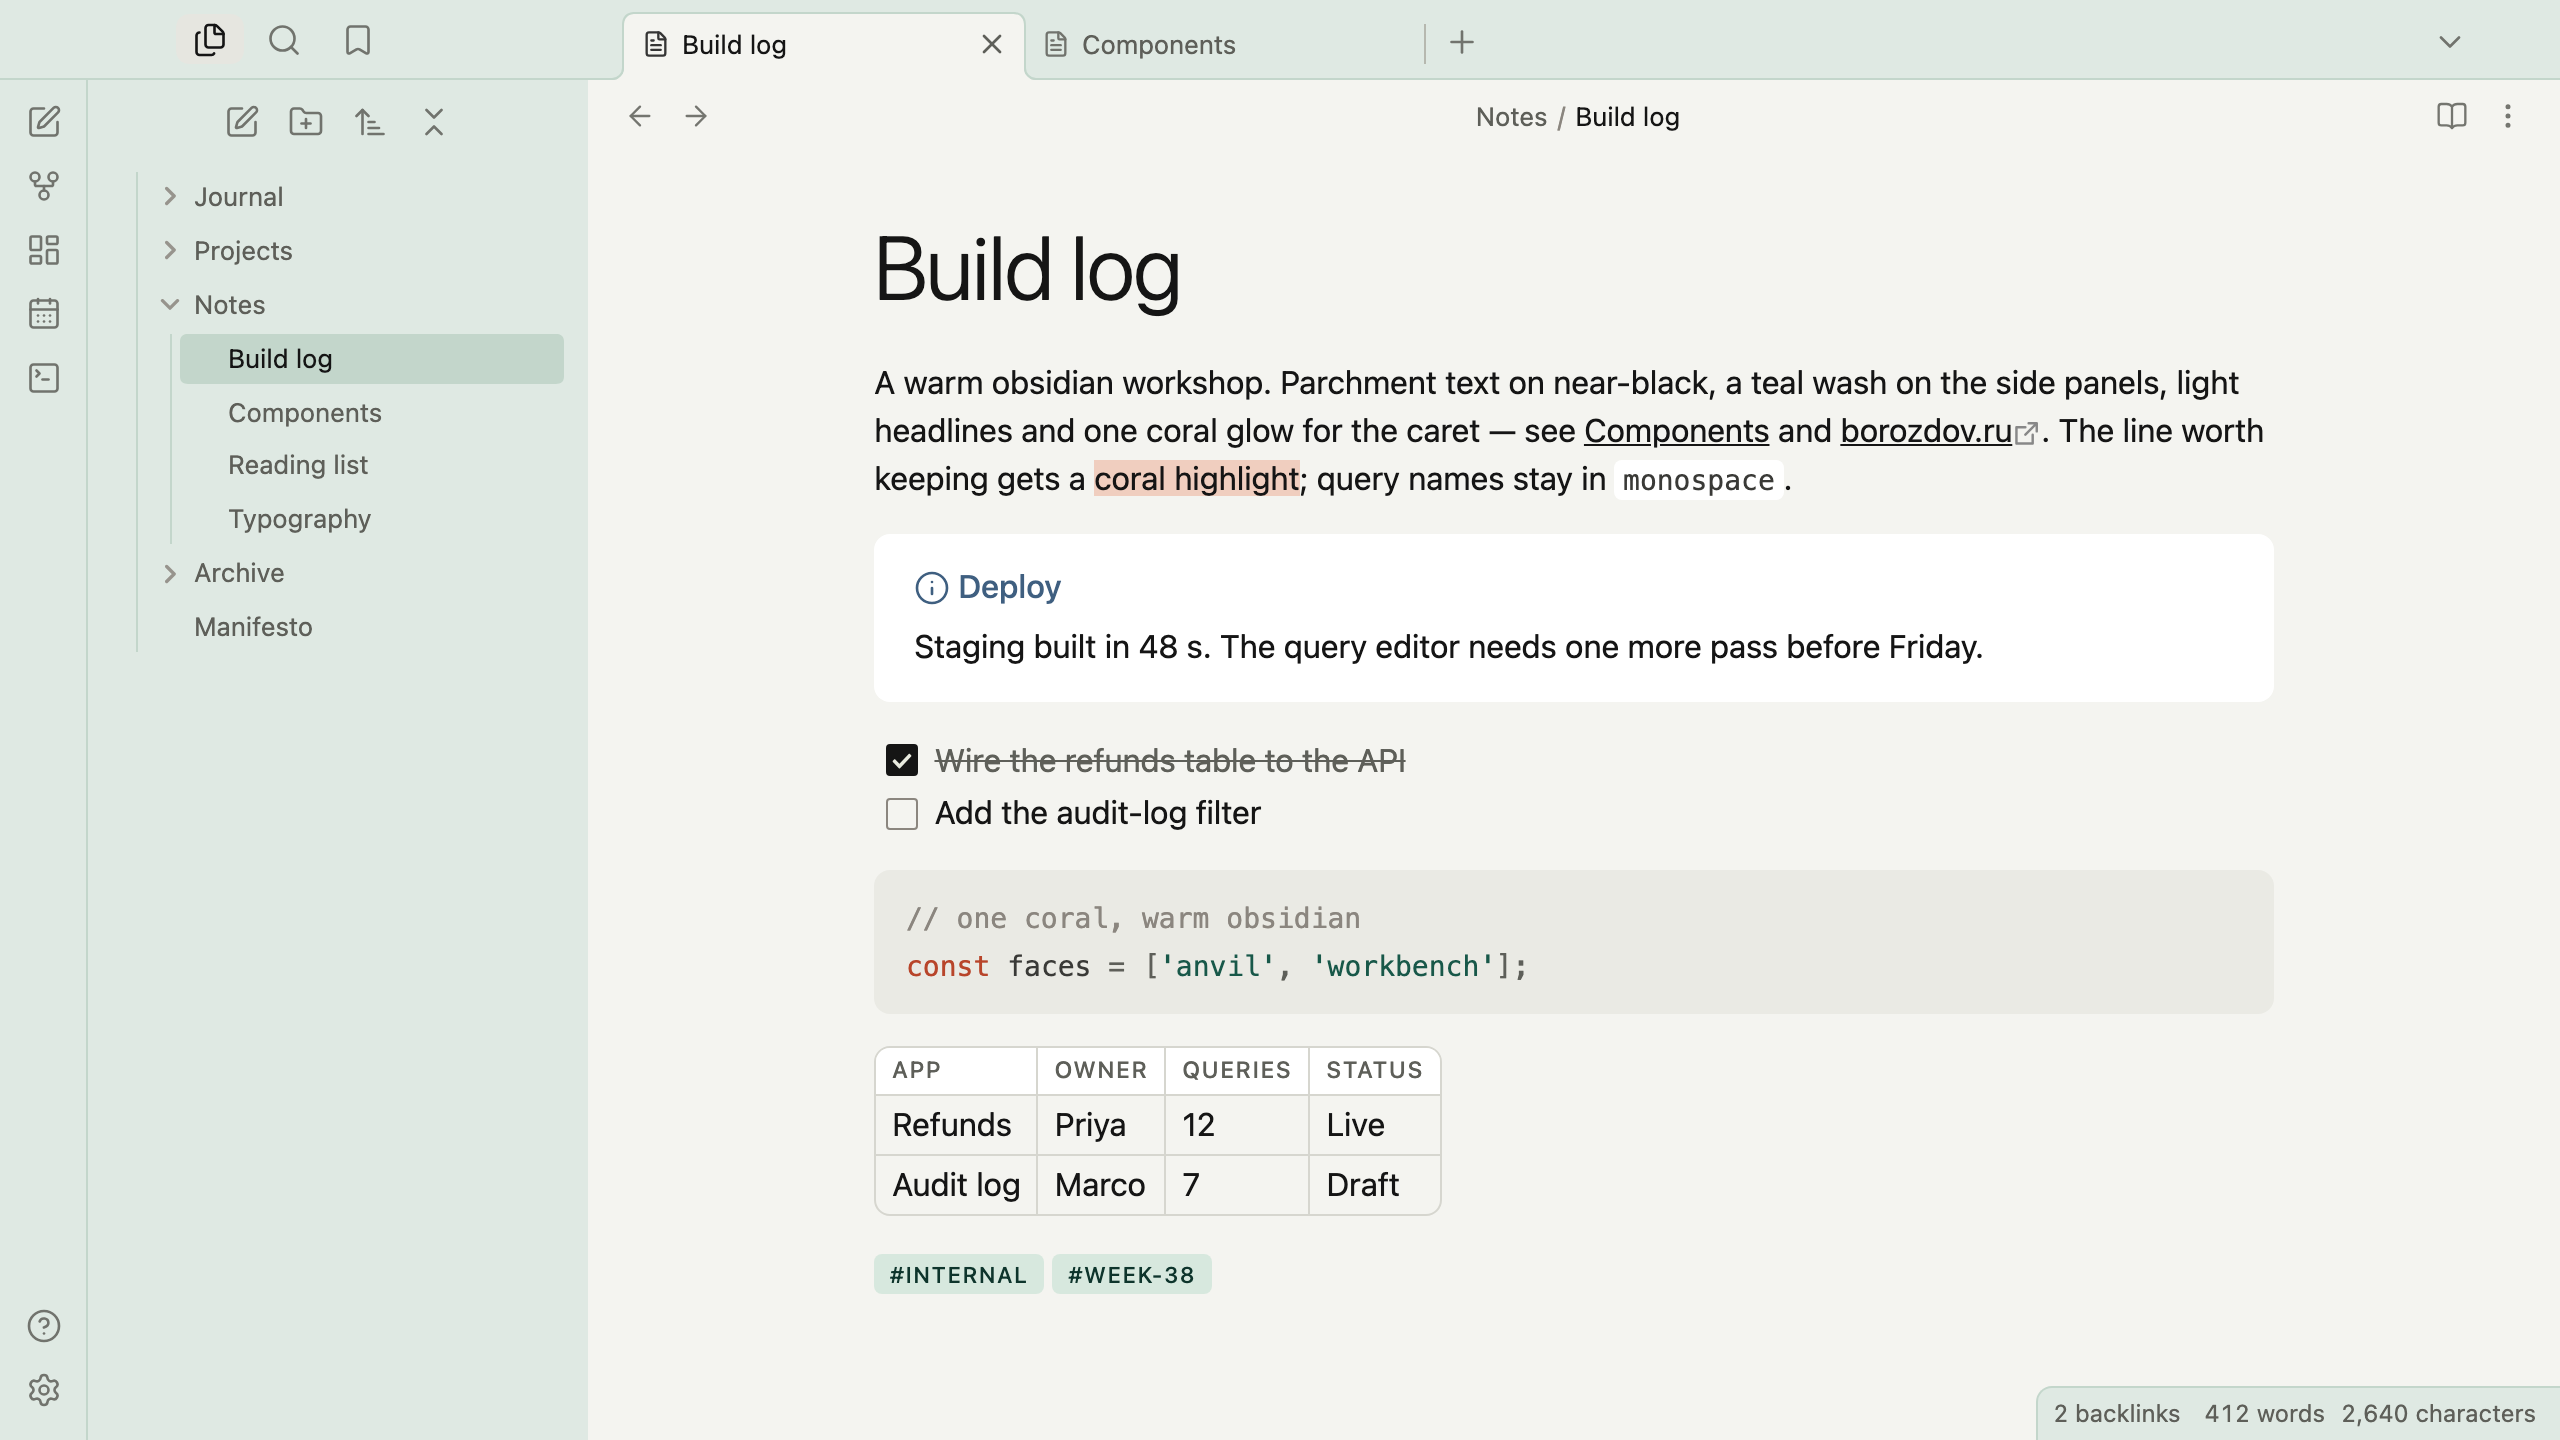The image size is (2560, 1440).
Task: Create new note from left ribbon
Action: pyautogui.click(x=44, y=122)
